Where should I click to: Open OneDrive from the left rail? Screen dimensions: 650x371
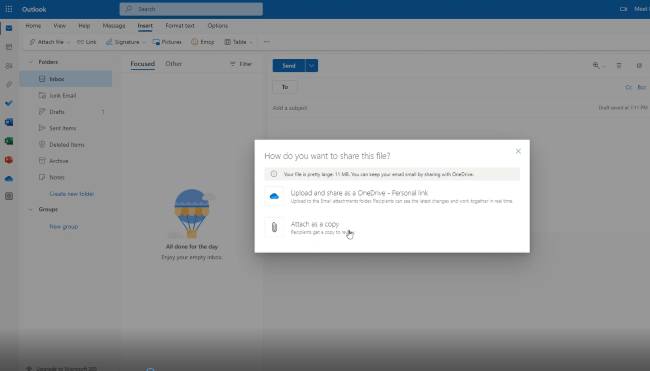click(9, 179)
